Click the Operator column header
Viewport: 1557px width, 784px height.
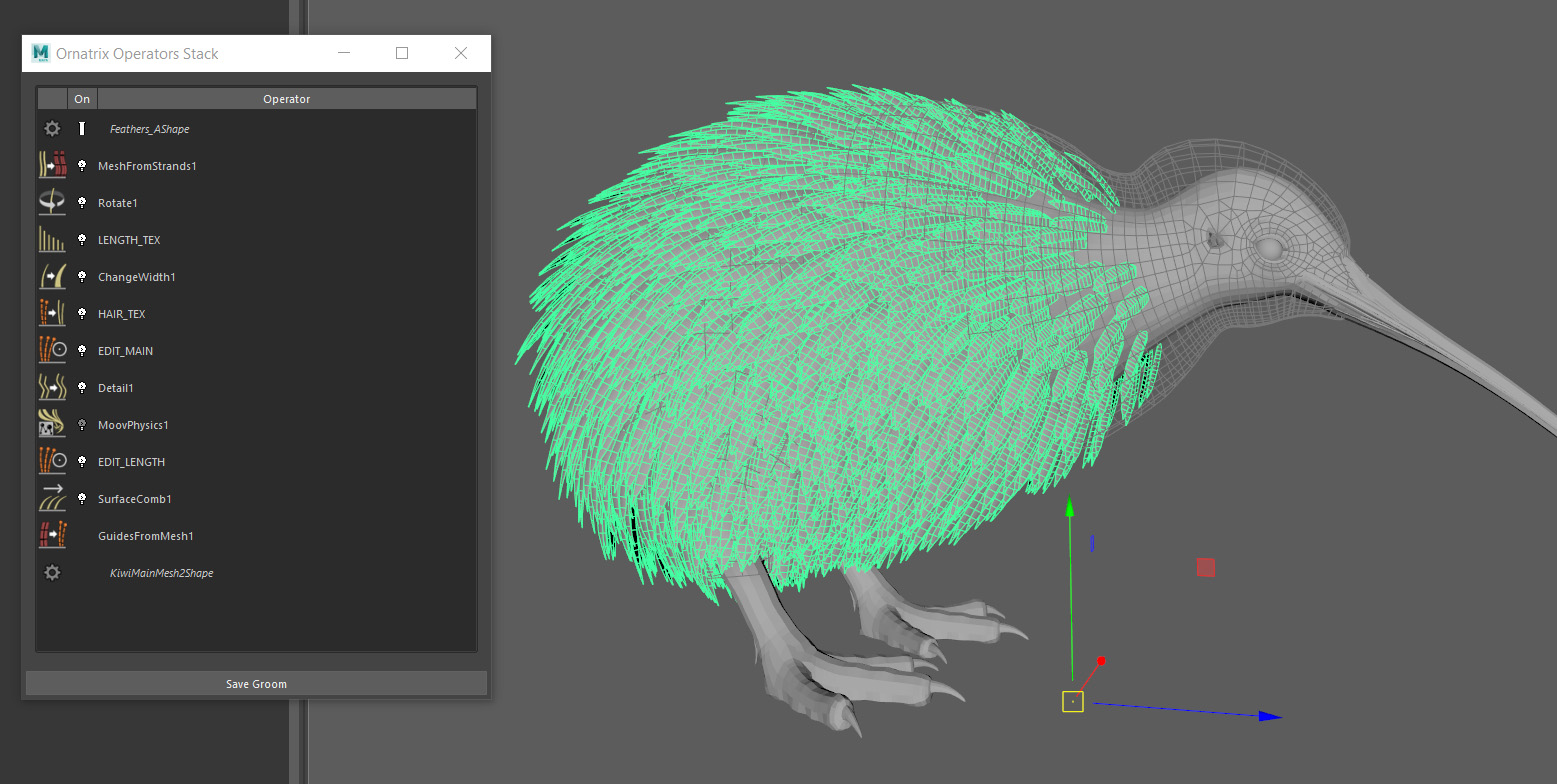click(286, 99)
